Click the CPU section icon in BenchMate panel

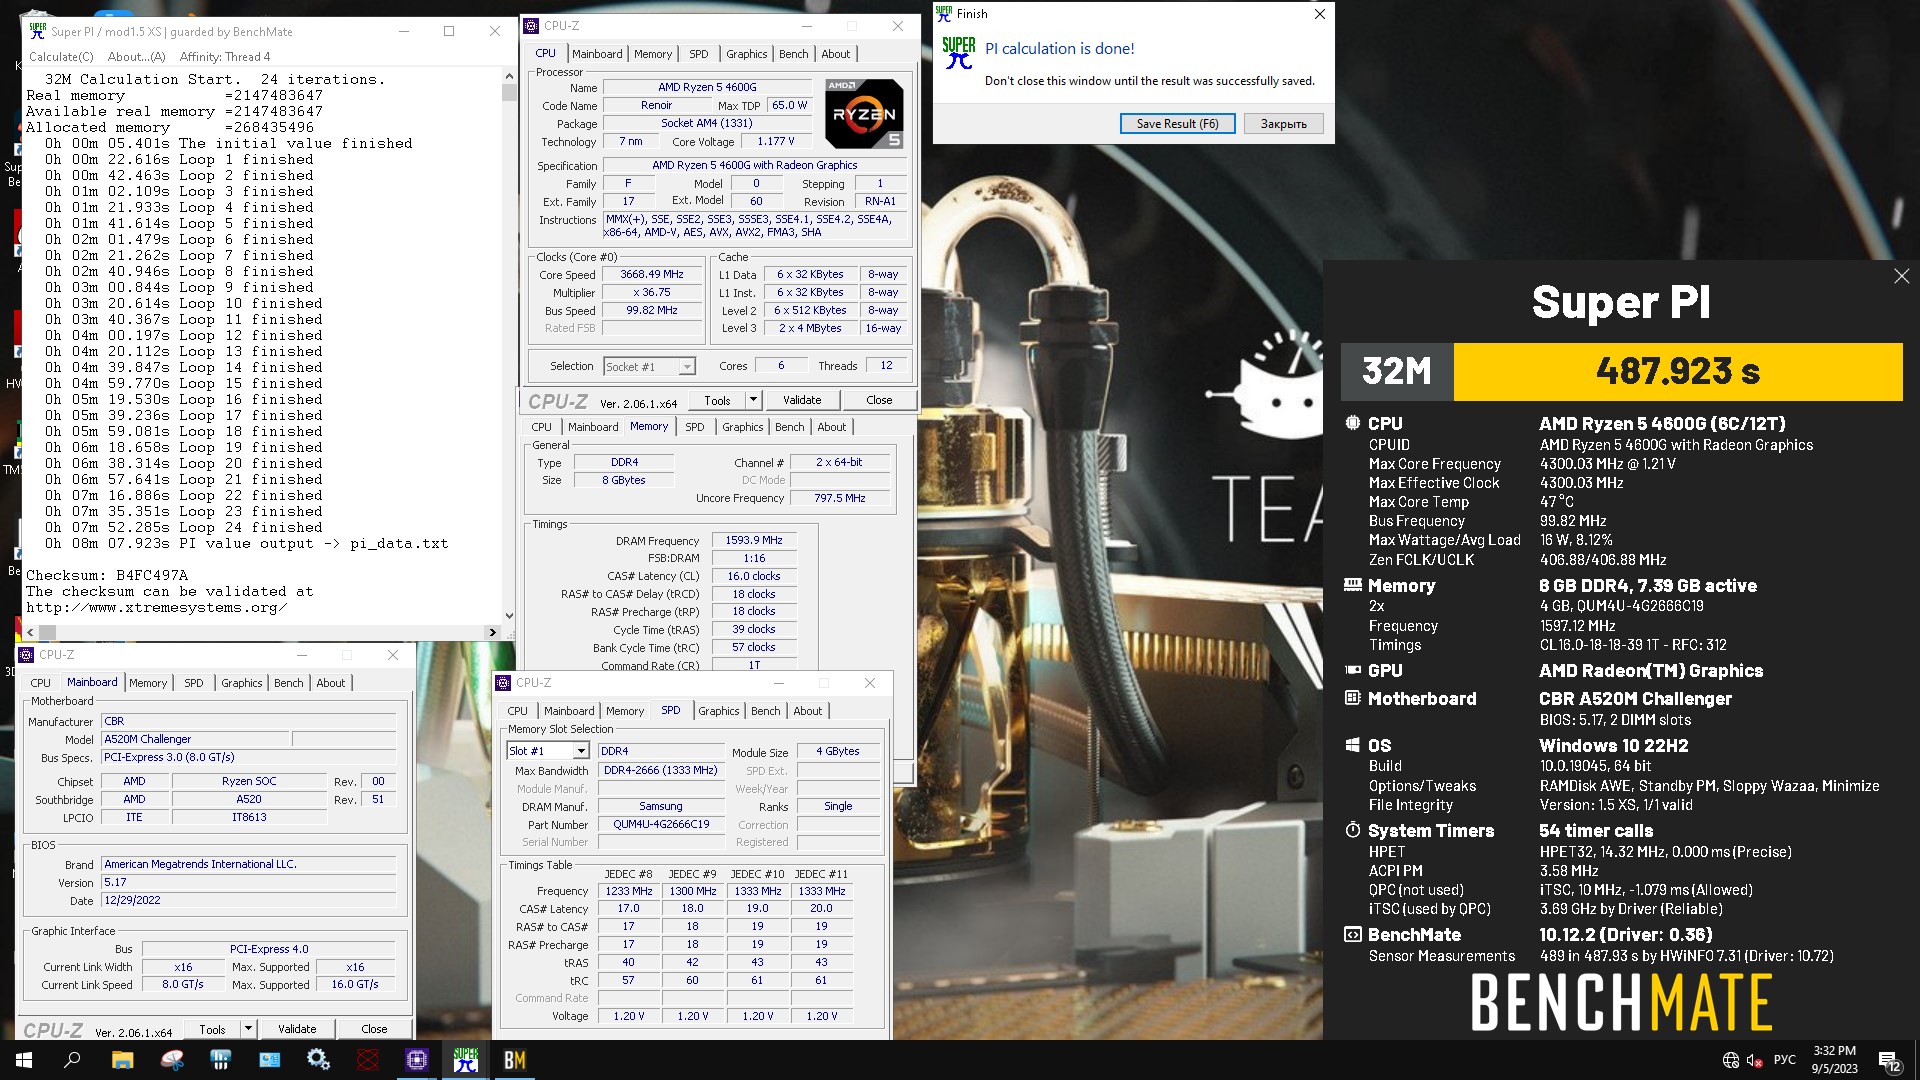pyautogui.click(x=1352, y=423)
